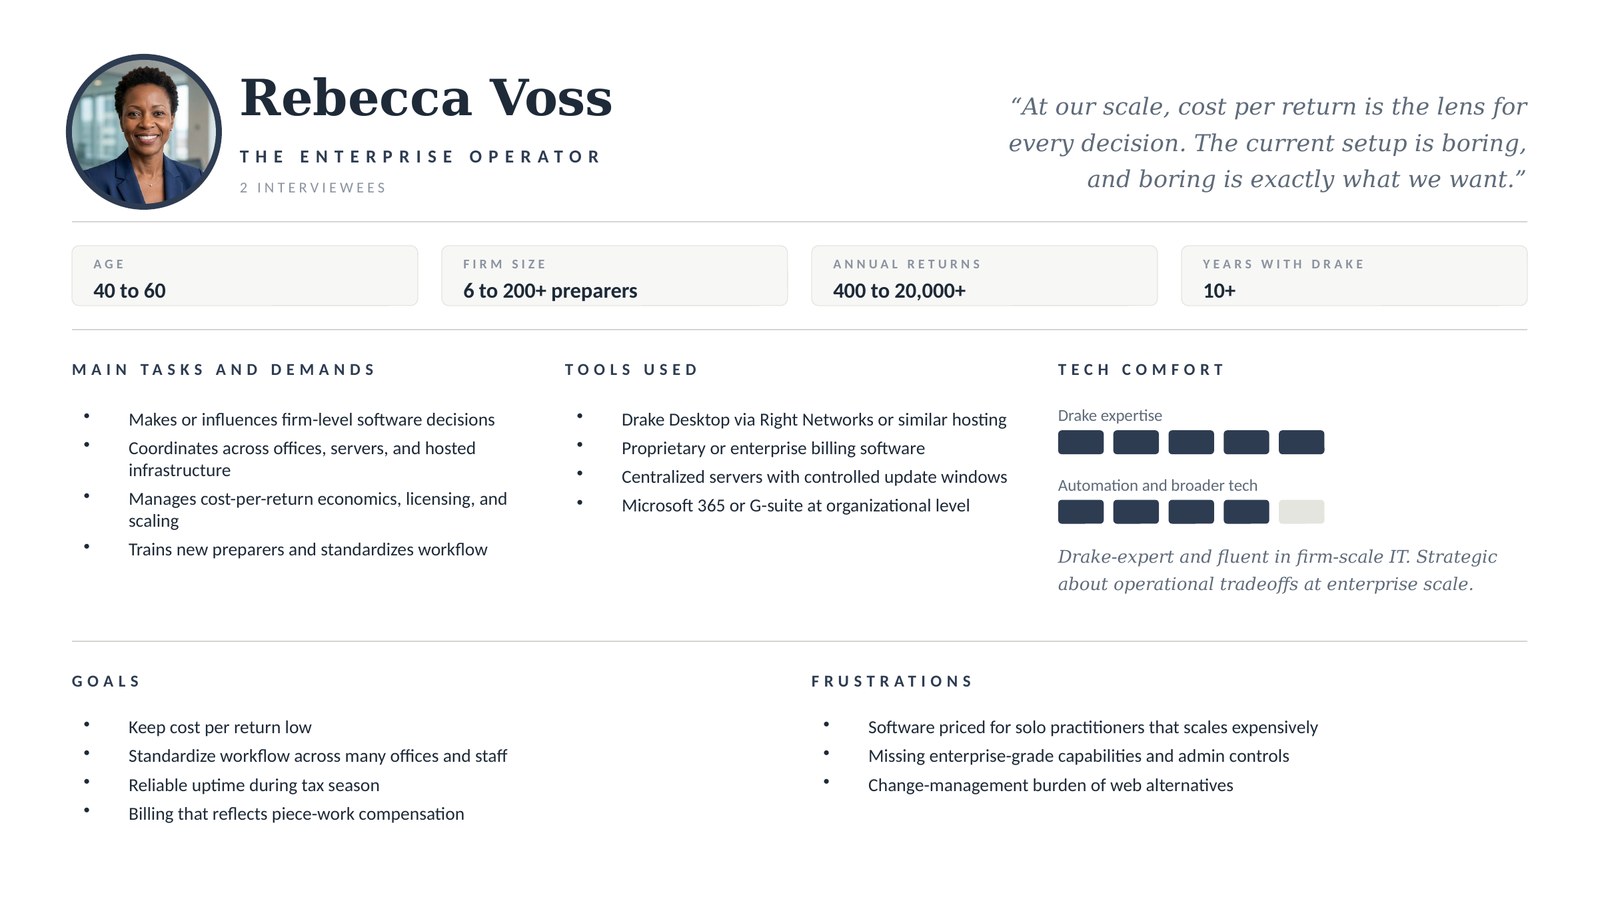Click the 'Drake Desktop via Right Networks' bullet
The height and width of the screenshot is (899, 1600).
(813, 420)
